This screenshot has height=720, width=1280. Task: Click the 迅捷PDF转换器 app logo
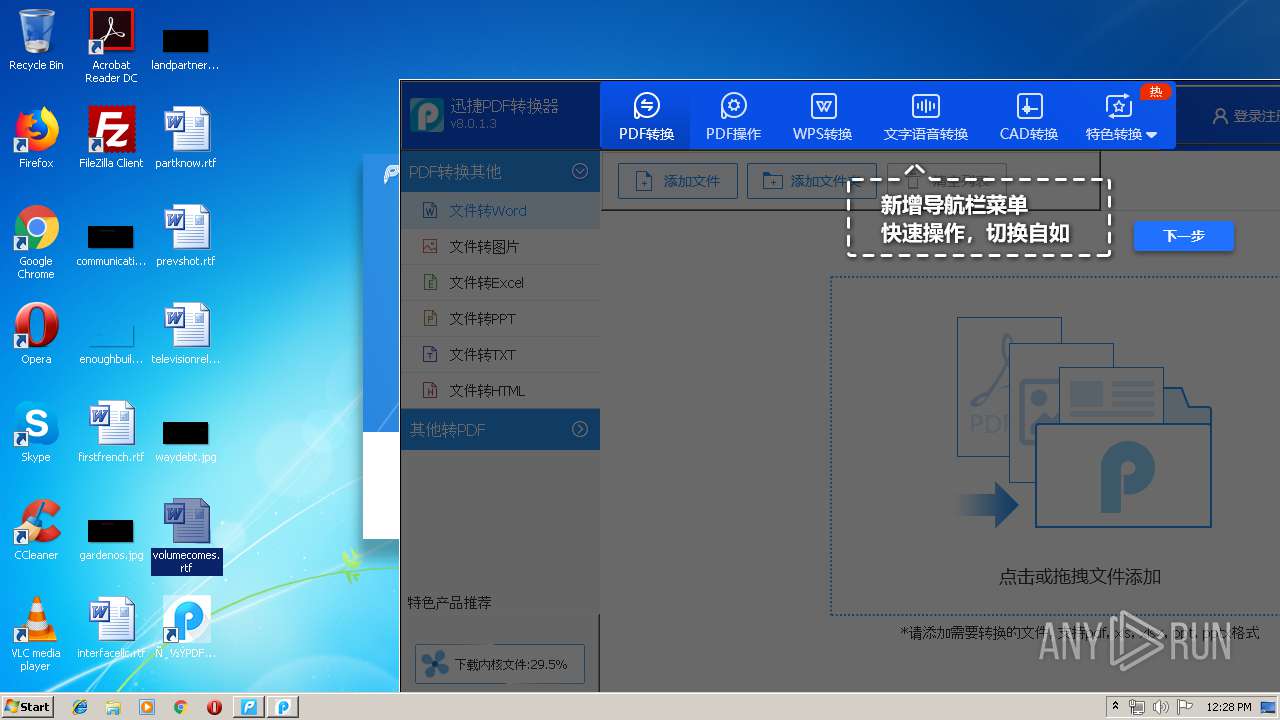tap(427, 116)
